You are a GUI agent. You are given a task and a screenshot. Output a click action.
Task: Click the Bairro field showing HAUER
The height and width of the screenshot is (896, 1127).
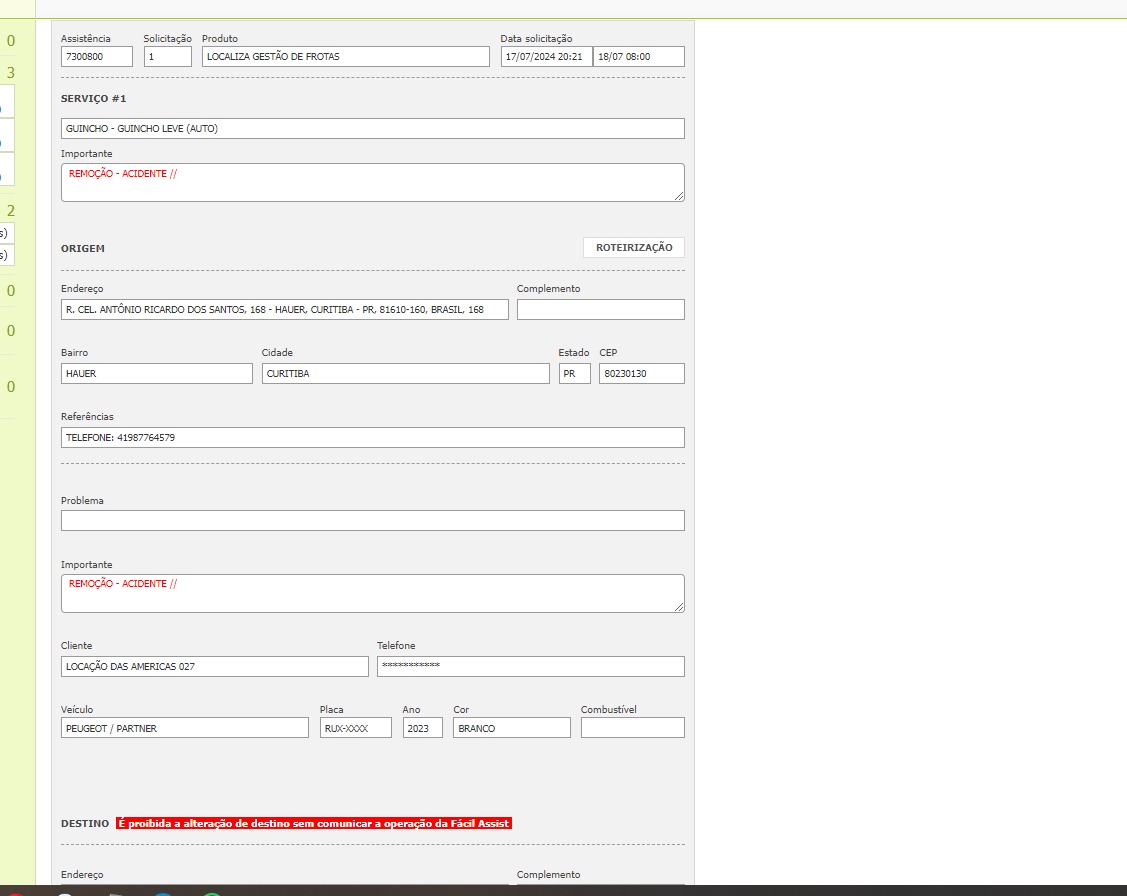(x=156, y=374)
